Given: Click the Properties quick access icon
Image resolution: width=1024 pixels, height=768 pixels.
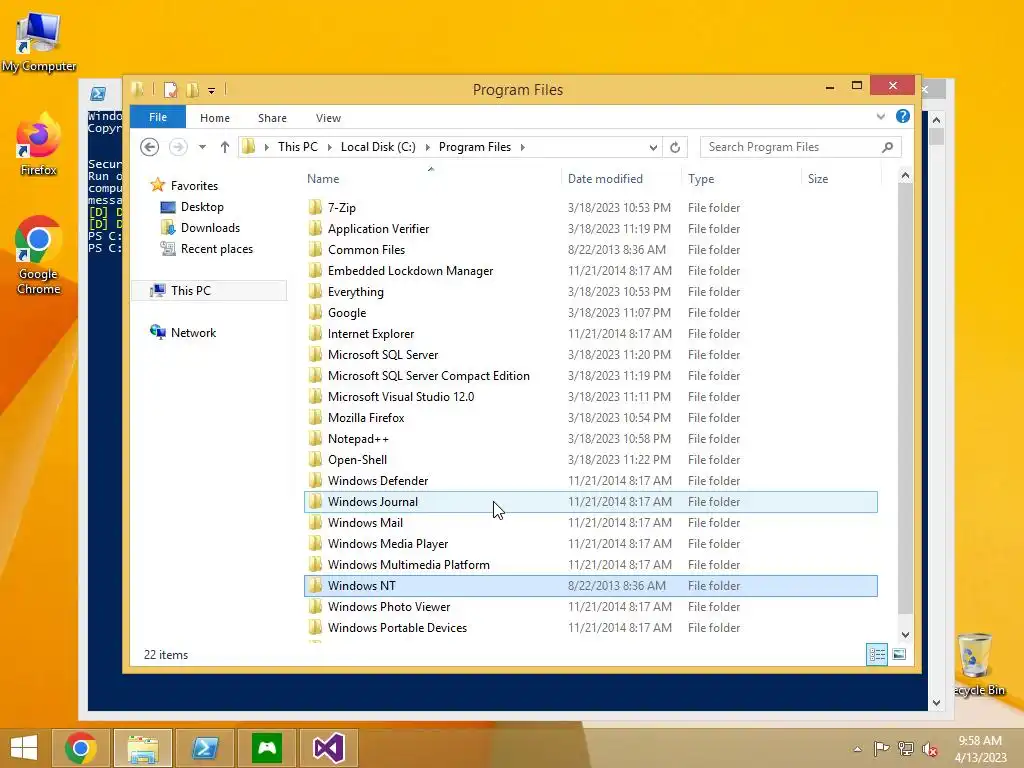Looking at the screenshot, I should (x=170, y=90).
